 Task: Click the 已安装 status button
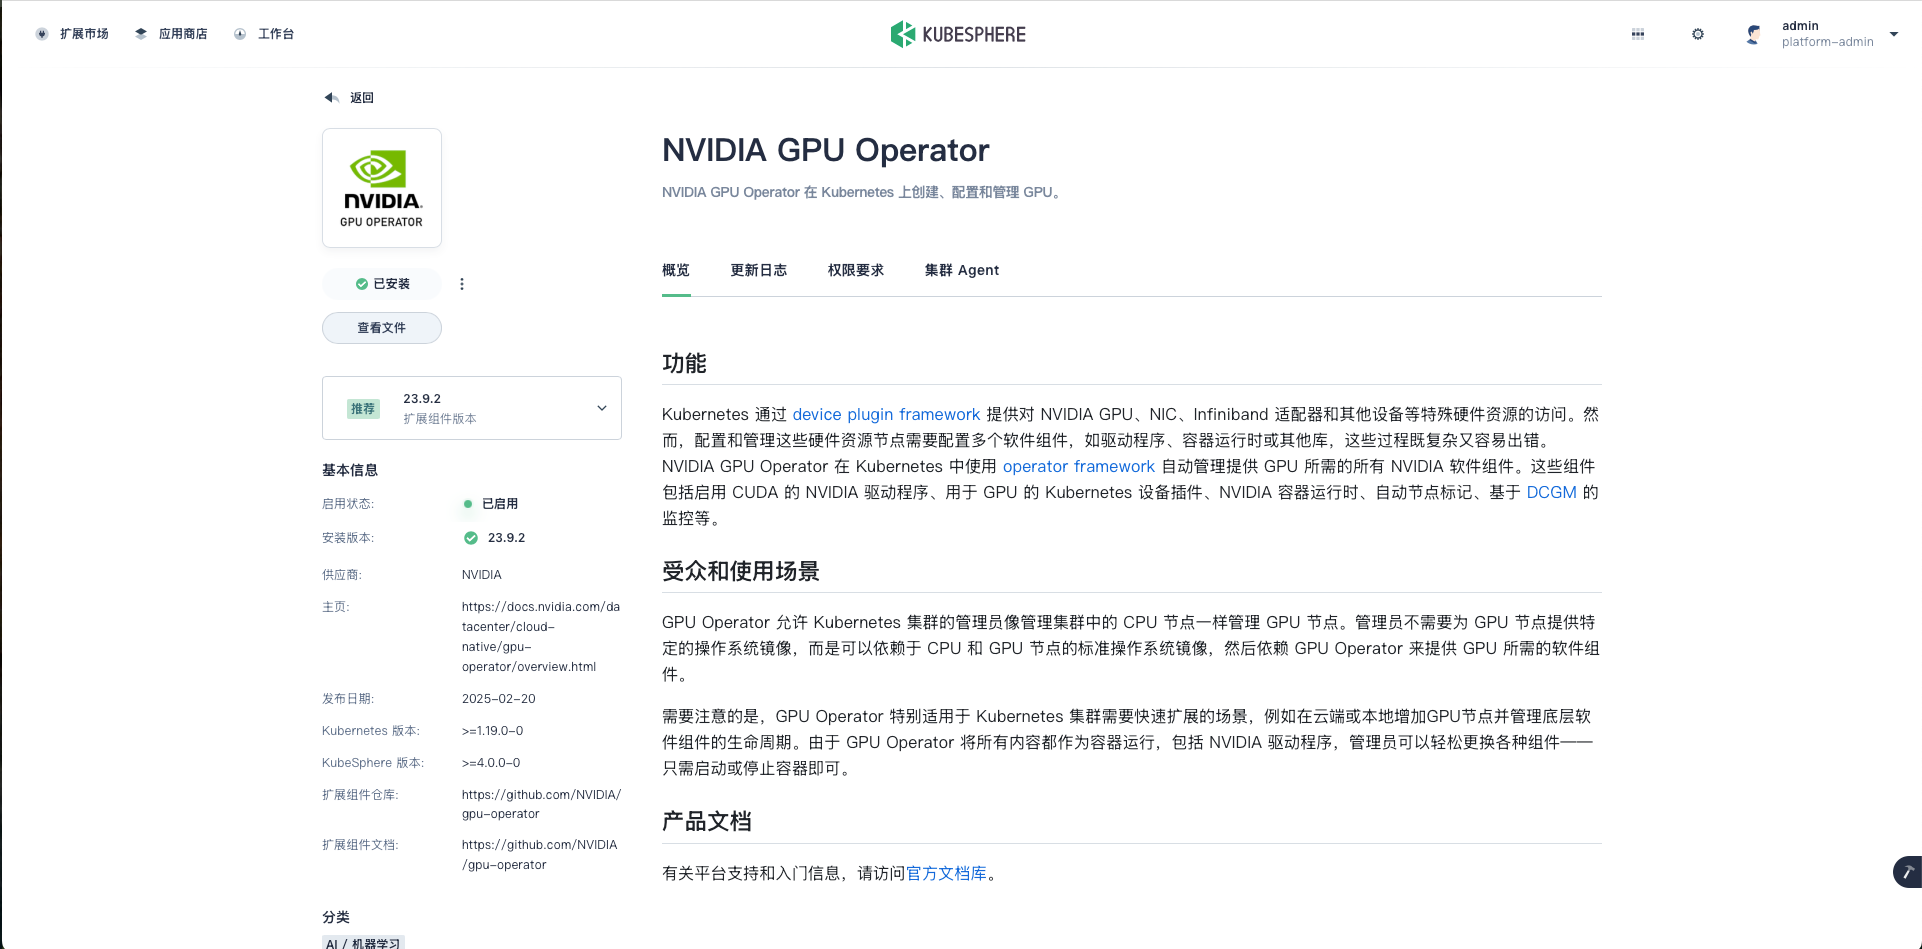(382, 284)
